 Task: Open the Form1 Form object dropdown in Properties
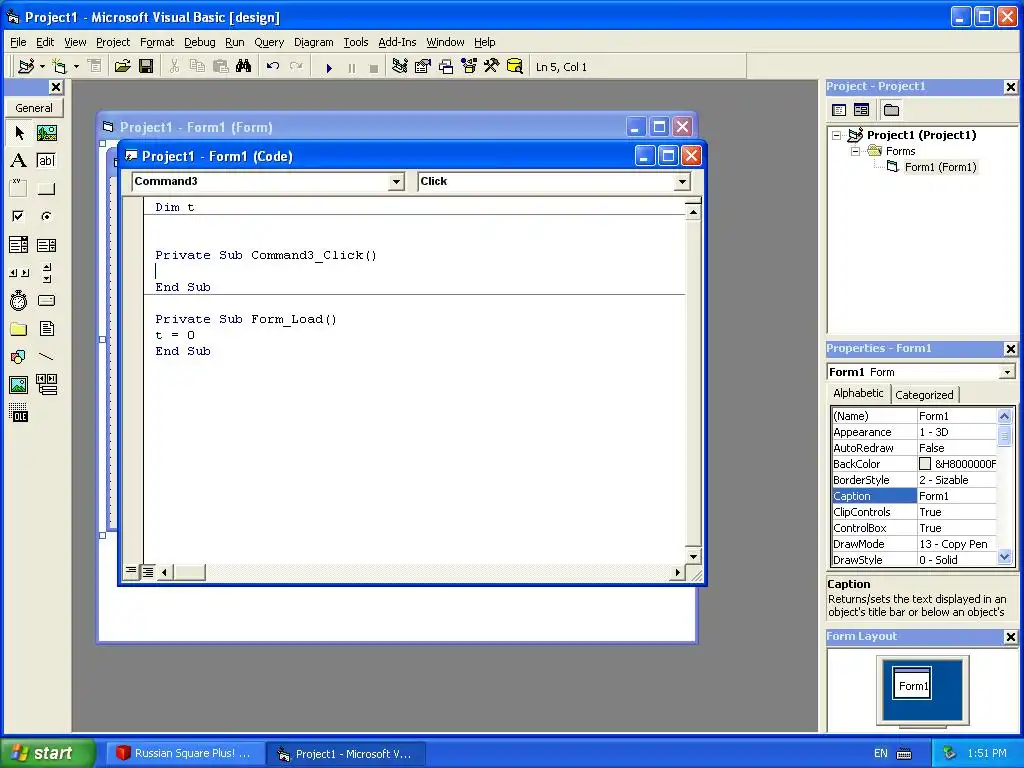(1008, 372)
